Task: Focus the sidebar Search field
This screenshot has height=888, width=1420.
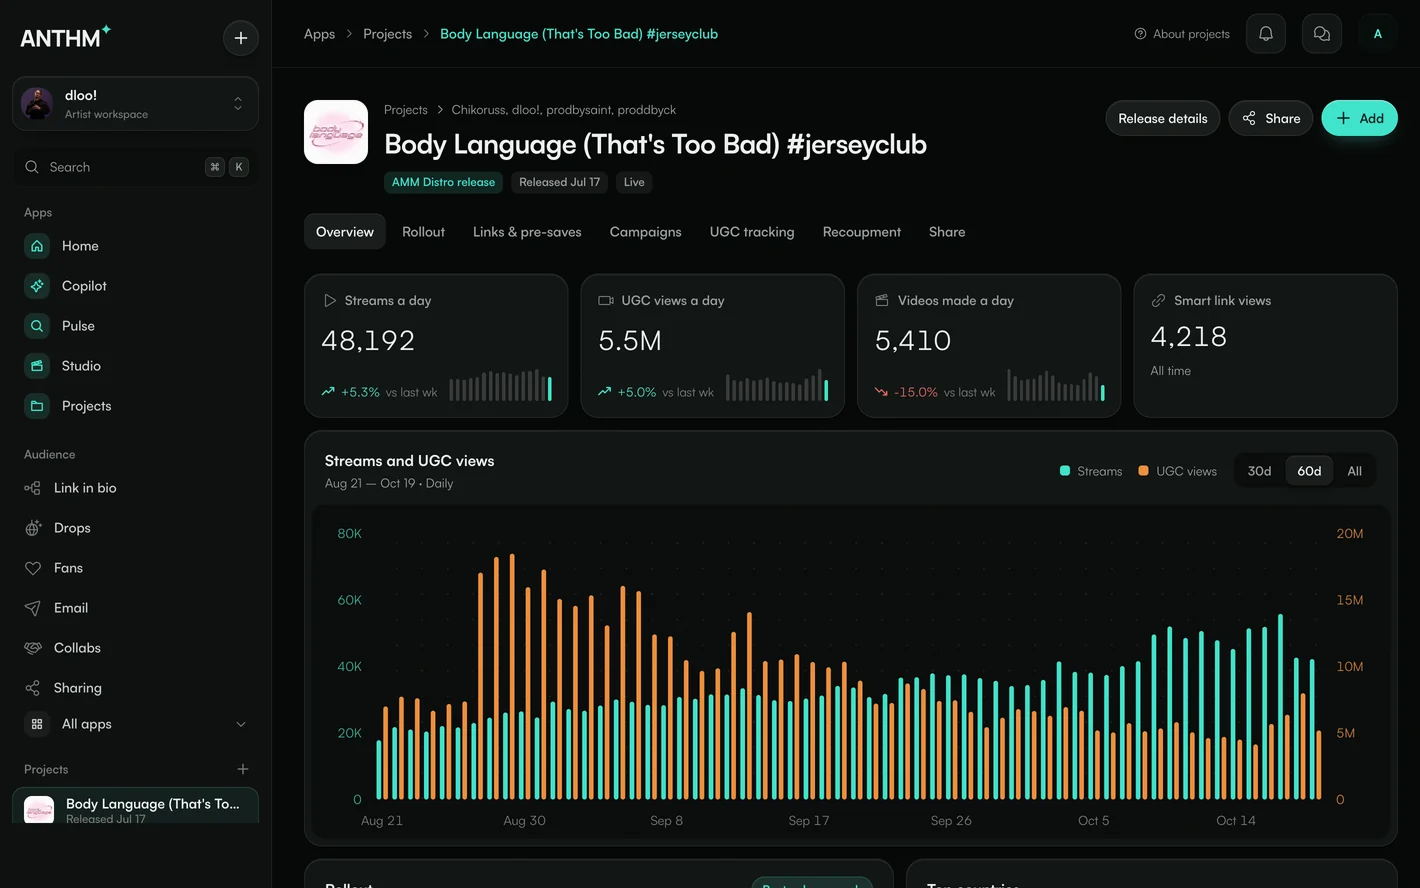Action: [x=135, y=167]
